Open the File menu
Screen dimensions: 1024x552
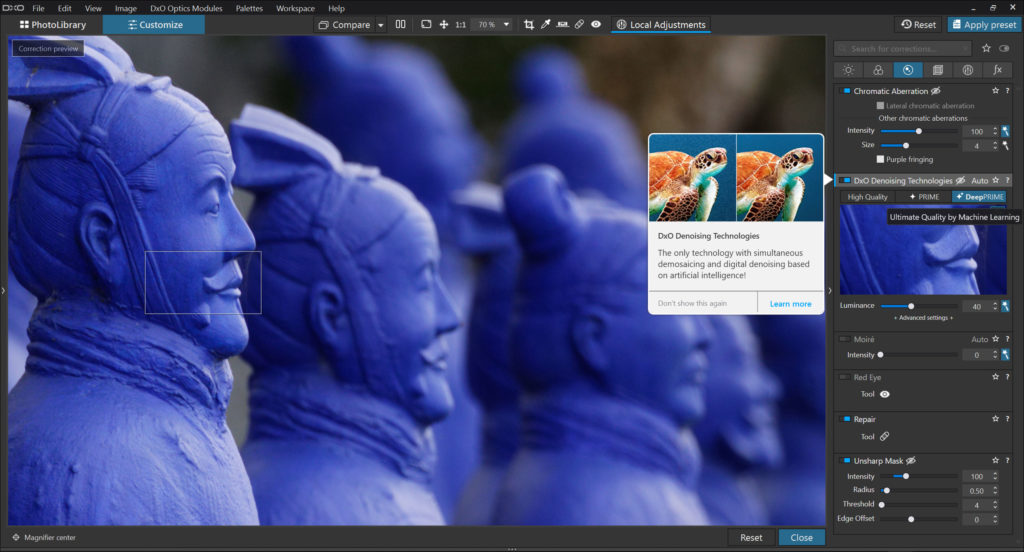39,8
